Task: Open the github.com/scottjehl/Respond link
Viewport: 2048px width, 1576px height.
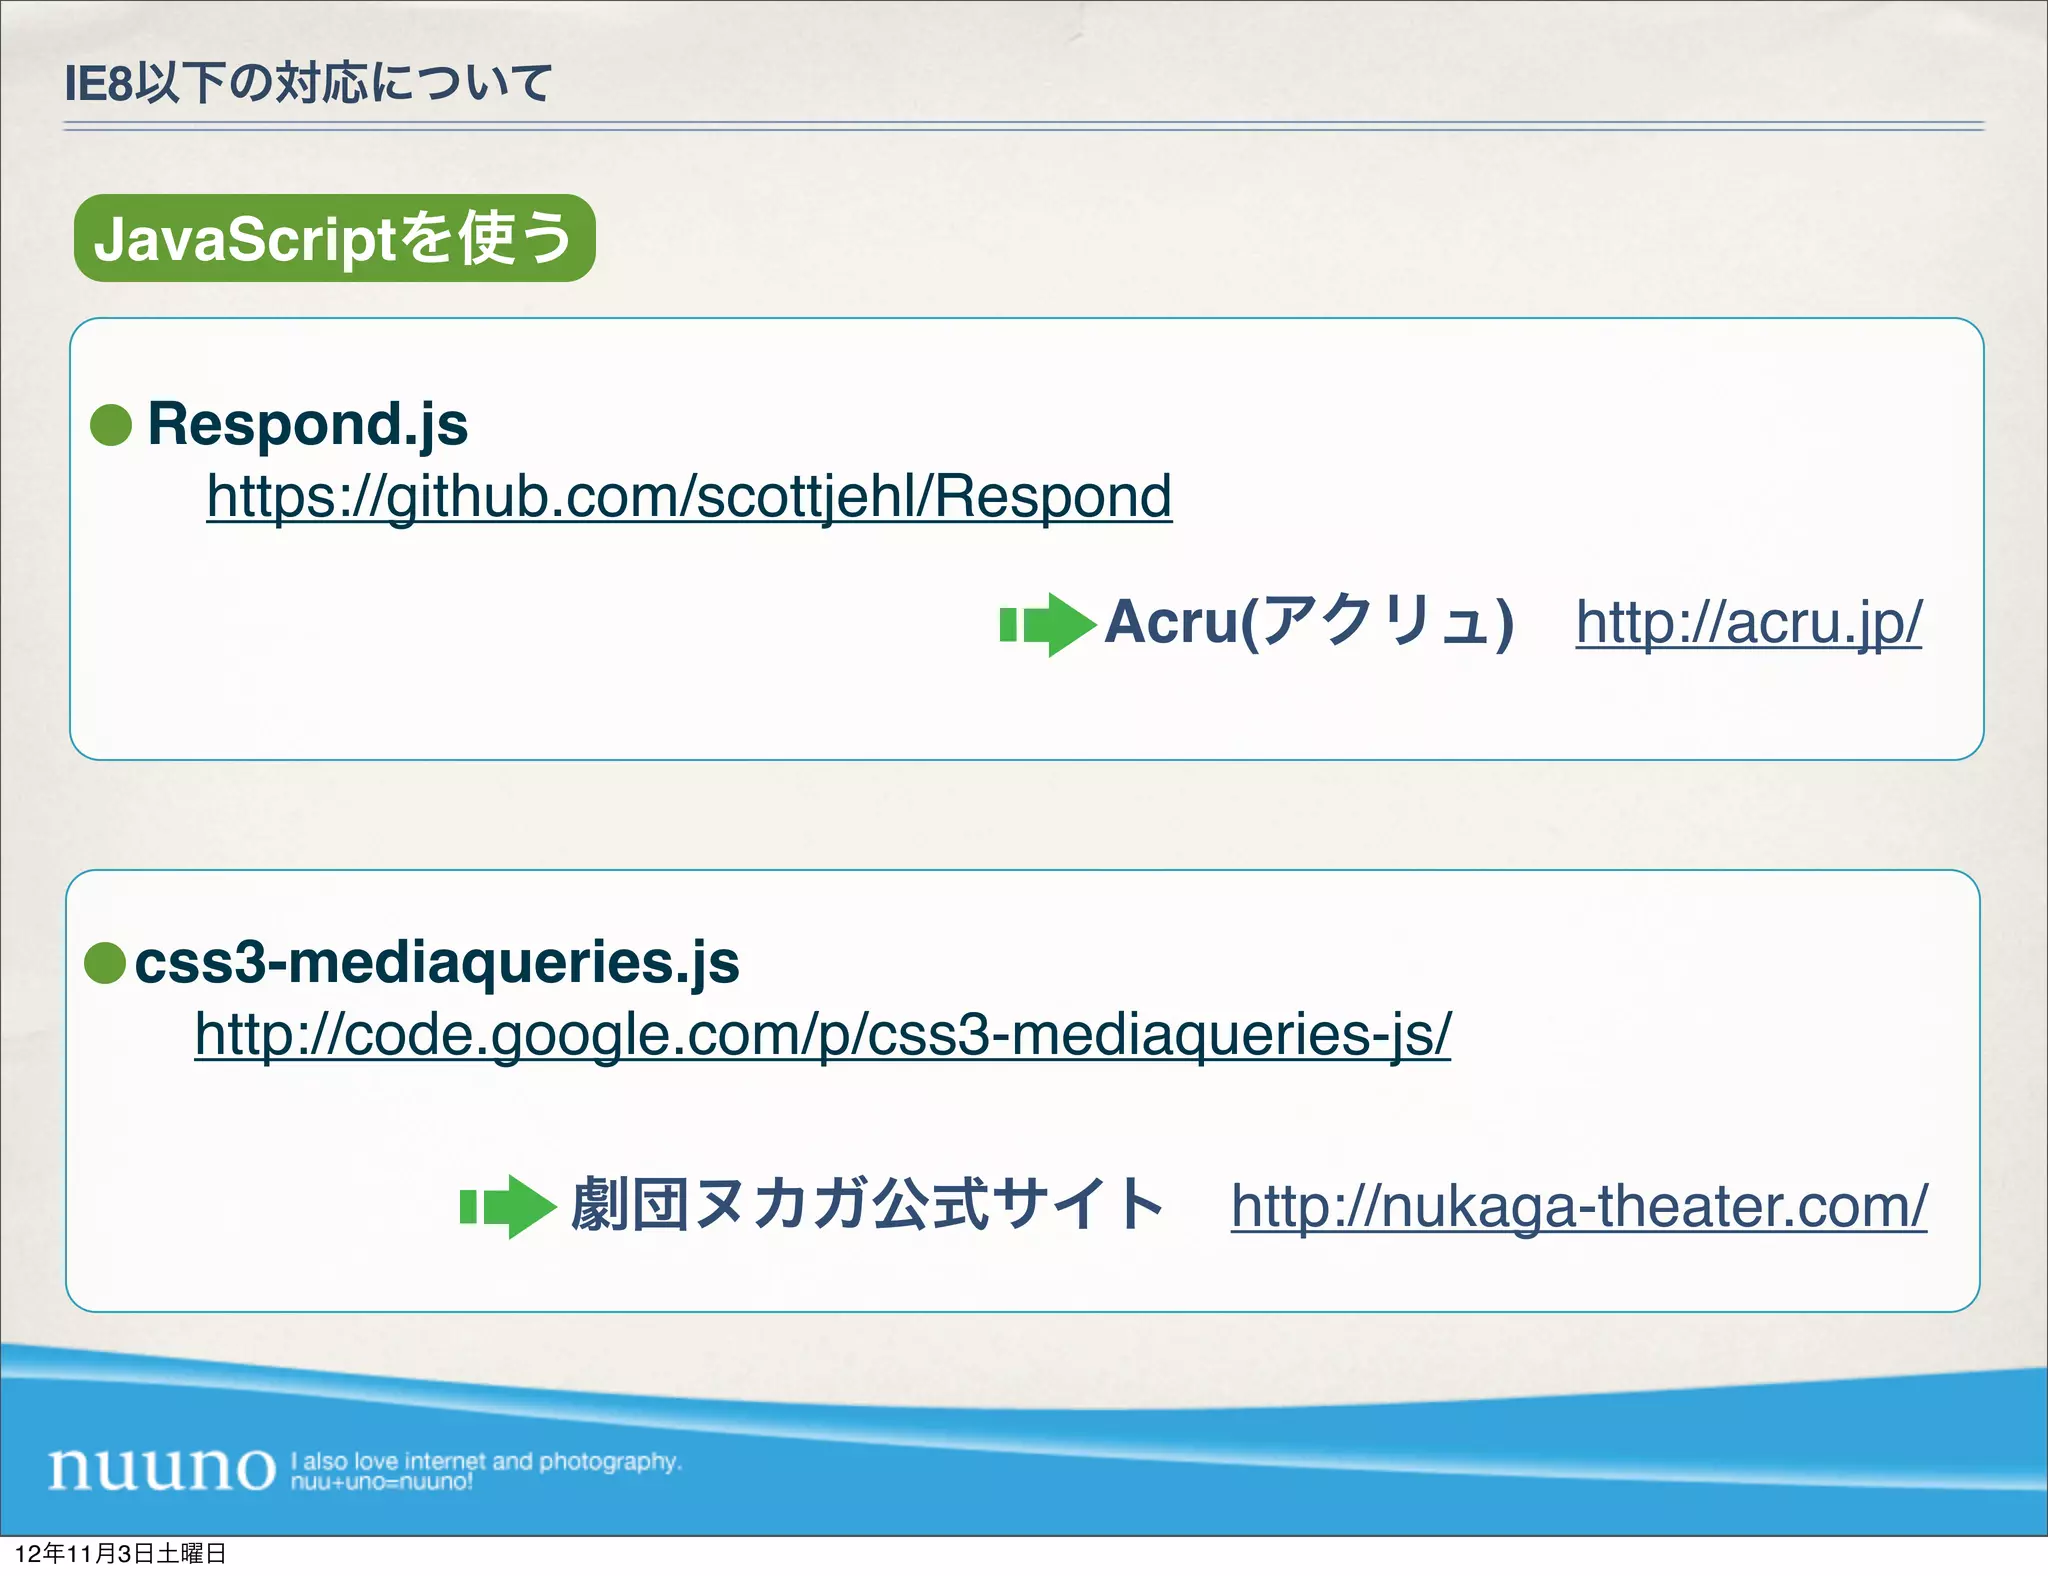Action: (x=689, y=496)
